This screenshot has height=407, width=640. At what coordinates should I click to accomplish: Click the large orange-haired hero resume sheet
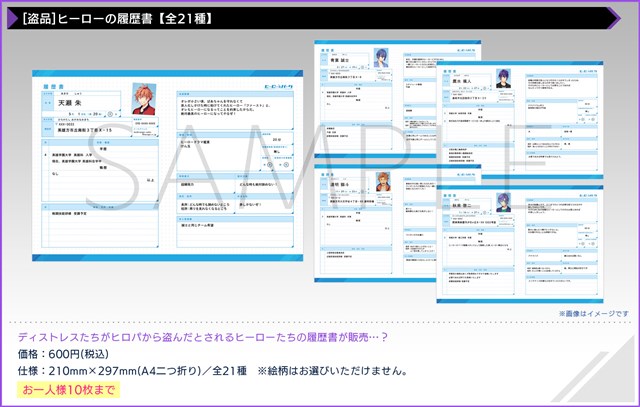pos(167,165)
